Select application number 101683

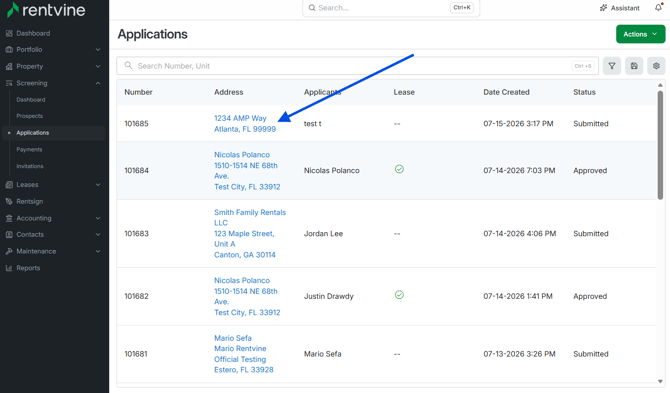coord(136,234)
